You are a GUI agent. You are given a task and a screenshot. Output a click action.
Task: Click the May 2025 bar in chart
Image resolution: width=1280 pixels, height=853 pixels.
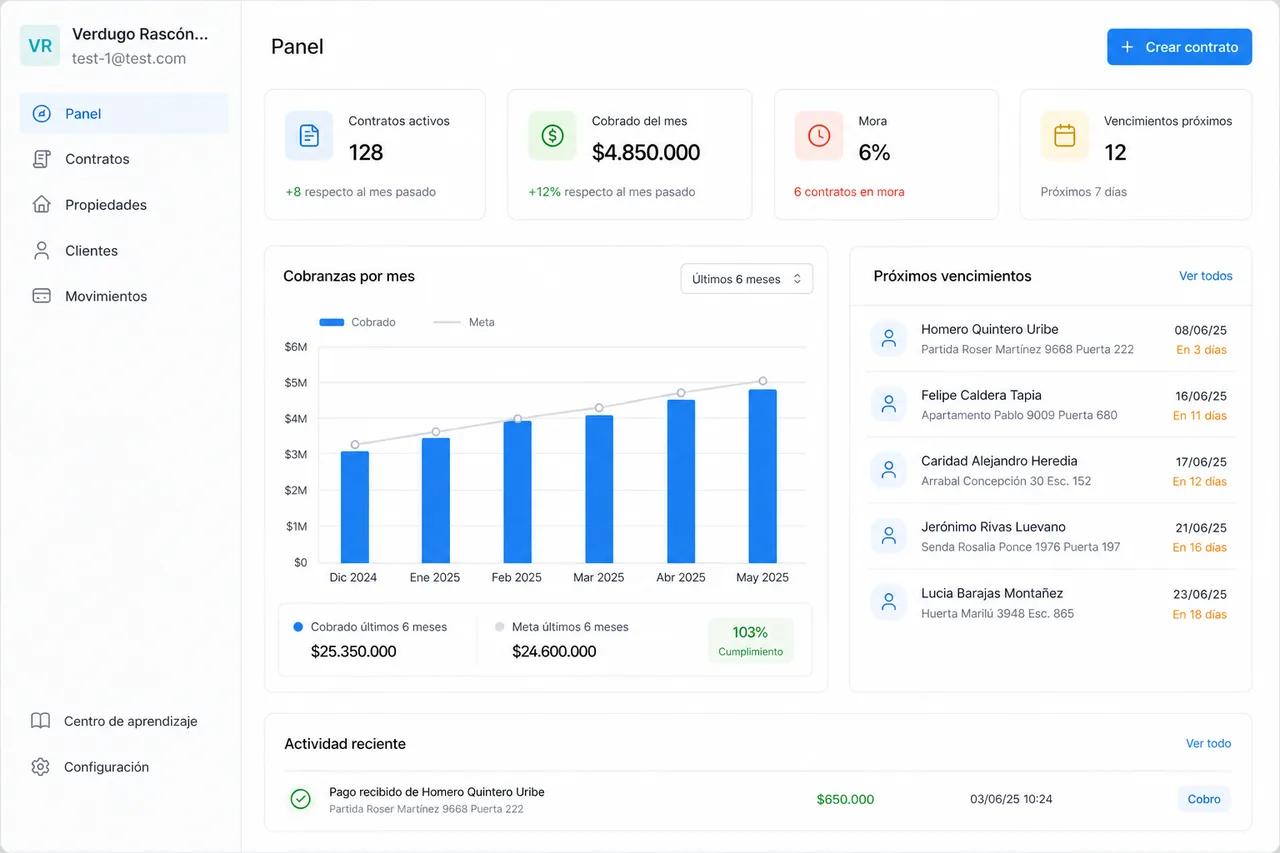tap(762, 476)
